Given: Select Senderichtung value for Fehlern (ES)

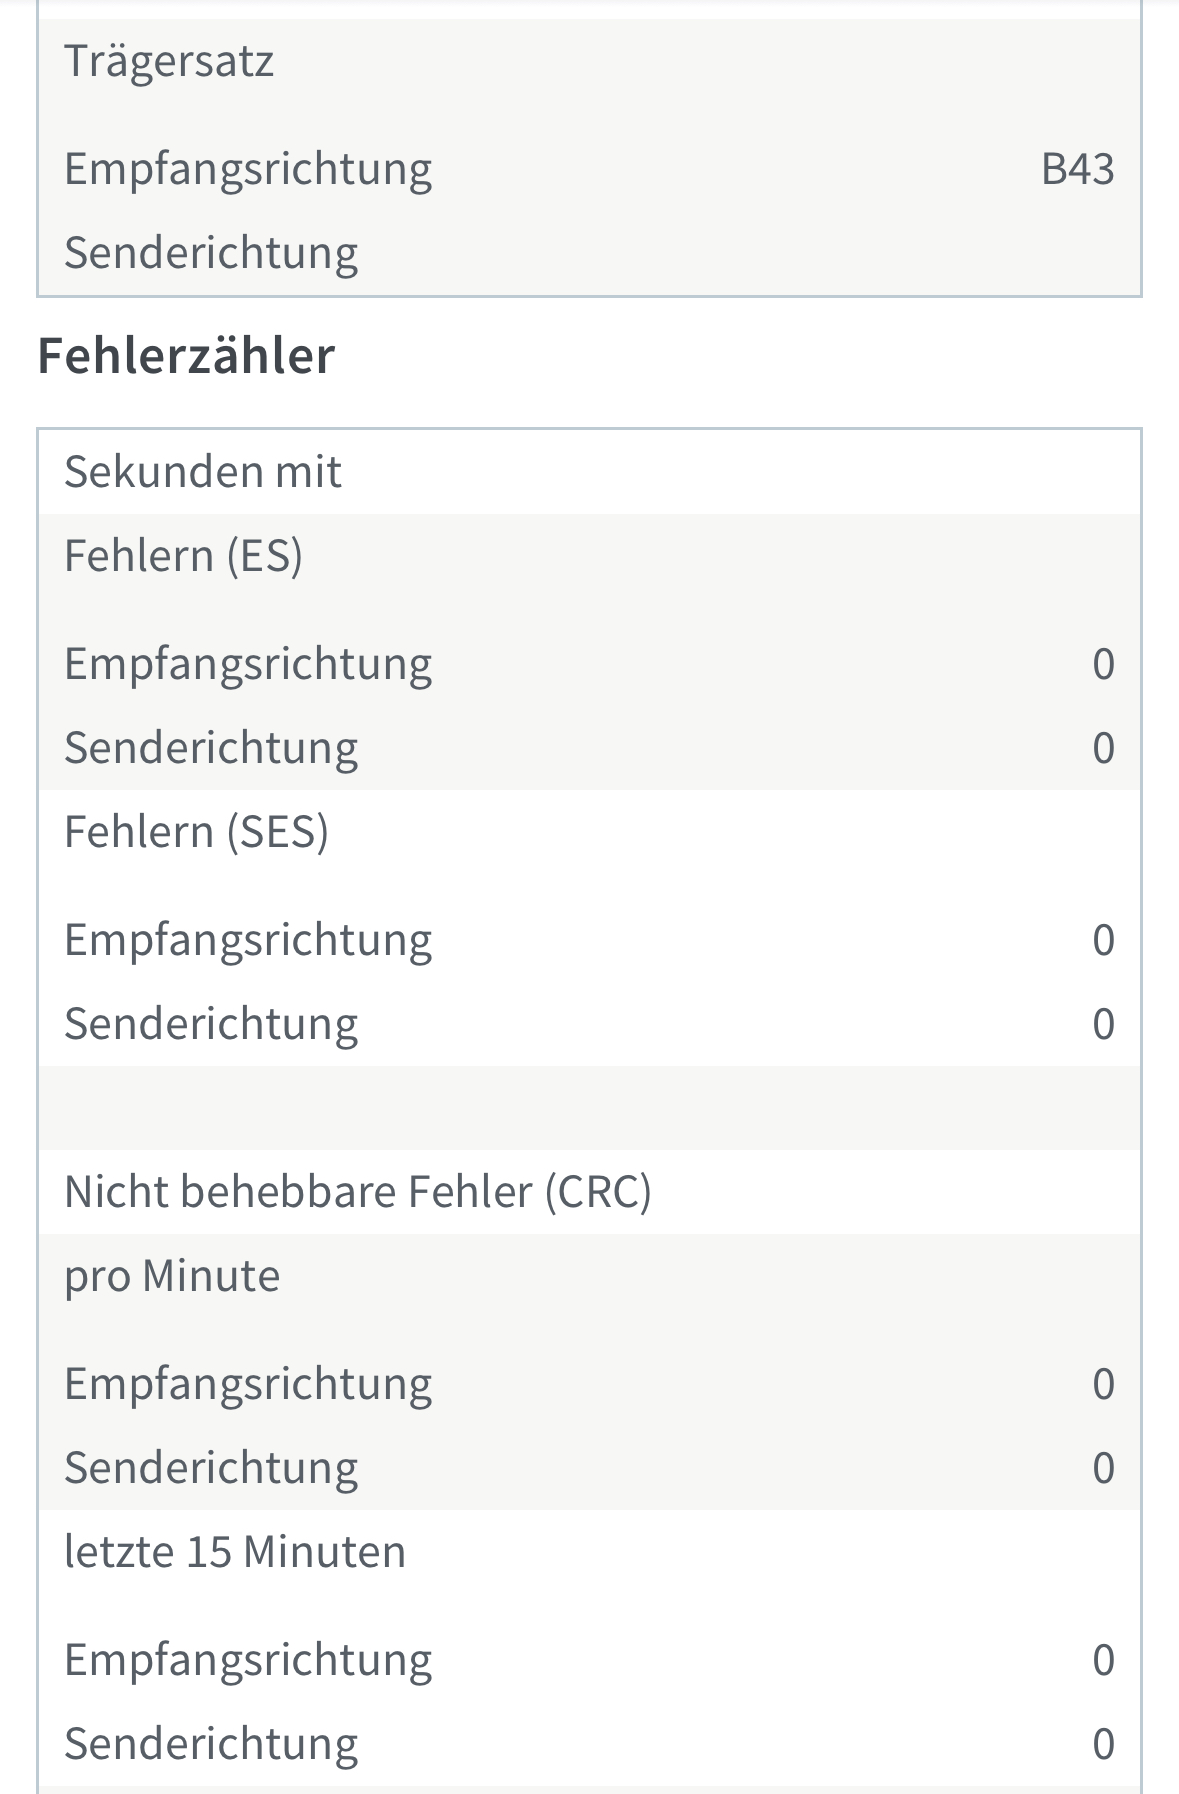Looking at the screenshot, I should pos(1102,748).
